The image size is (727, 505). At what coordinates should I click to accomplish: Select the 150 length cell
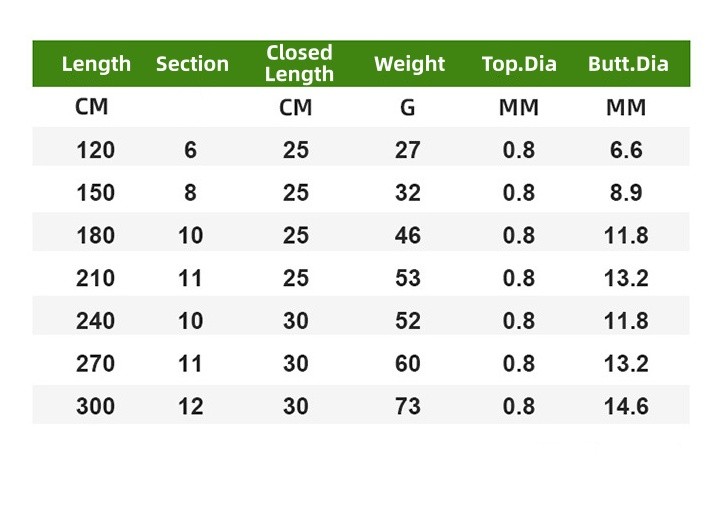(96, 193)
